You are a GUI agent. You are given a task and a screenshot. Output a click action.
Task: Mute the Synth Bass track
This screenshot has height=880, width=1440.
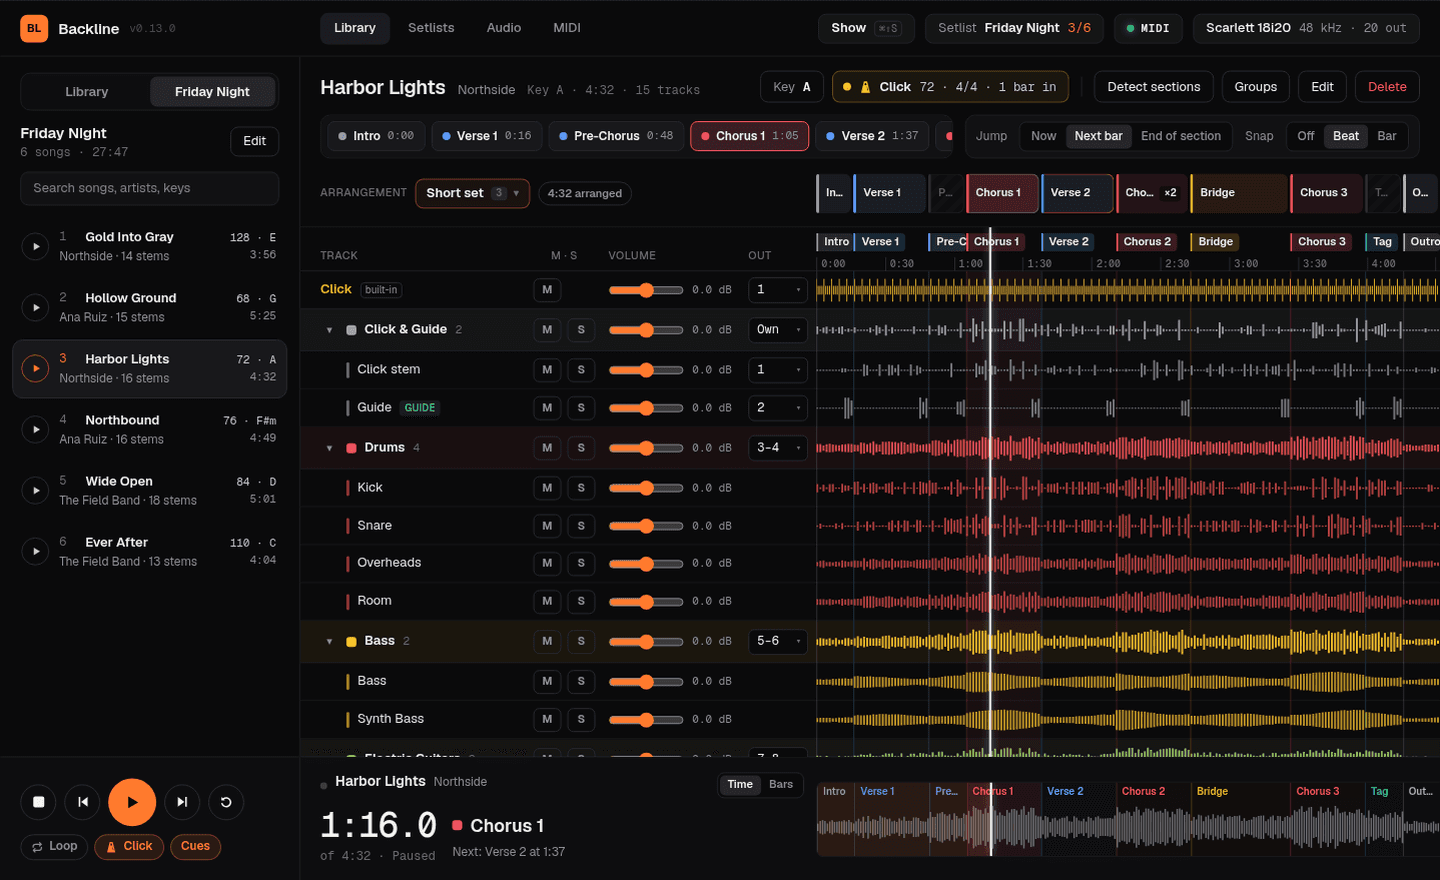pos(547,719)
